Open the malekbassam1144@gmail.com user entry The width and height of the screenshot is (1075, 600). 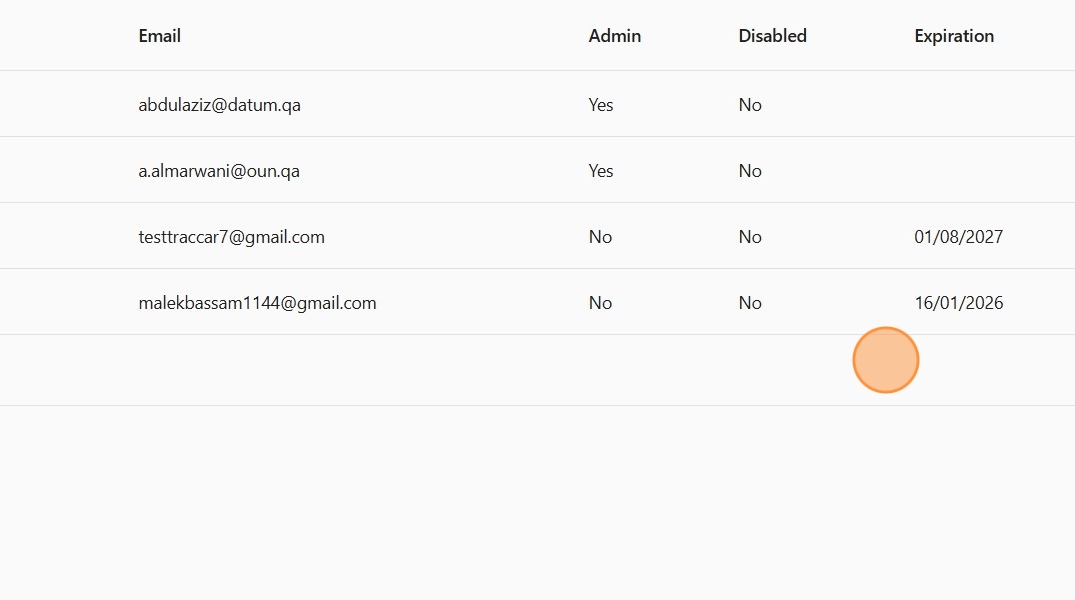pos(257,303)
